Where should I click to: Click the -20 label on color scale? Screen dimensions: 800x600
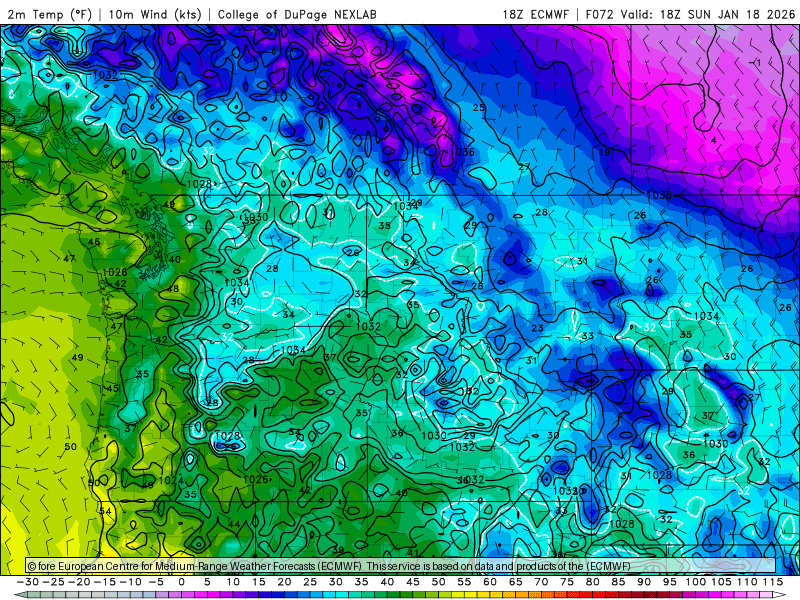pos(79,582)
